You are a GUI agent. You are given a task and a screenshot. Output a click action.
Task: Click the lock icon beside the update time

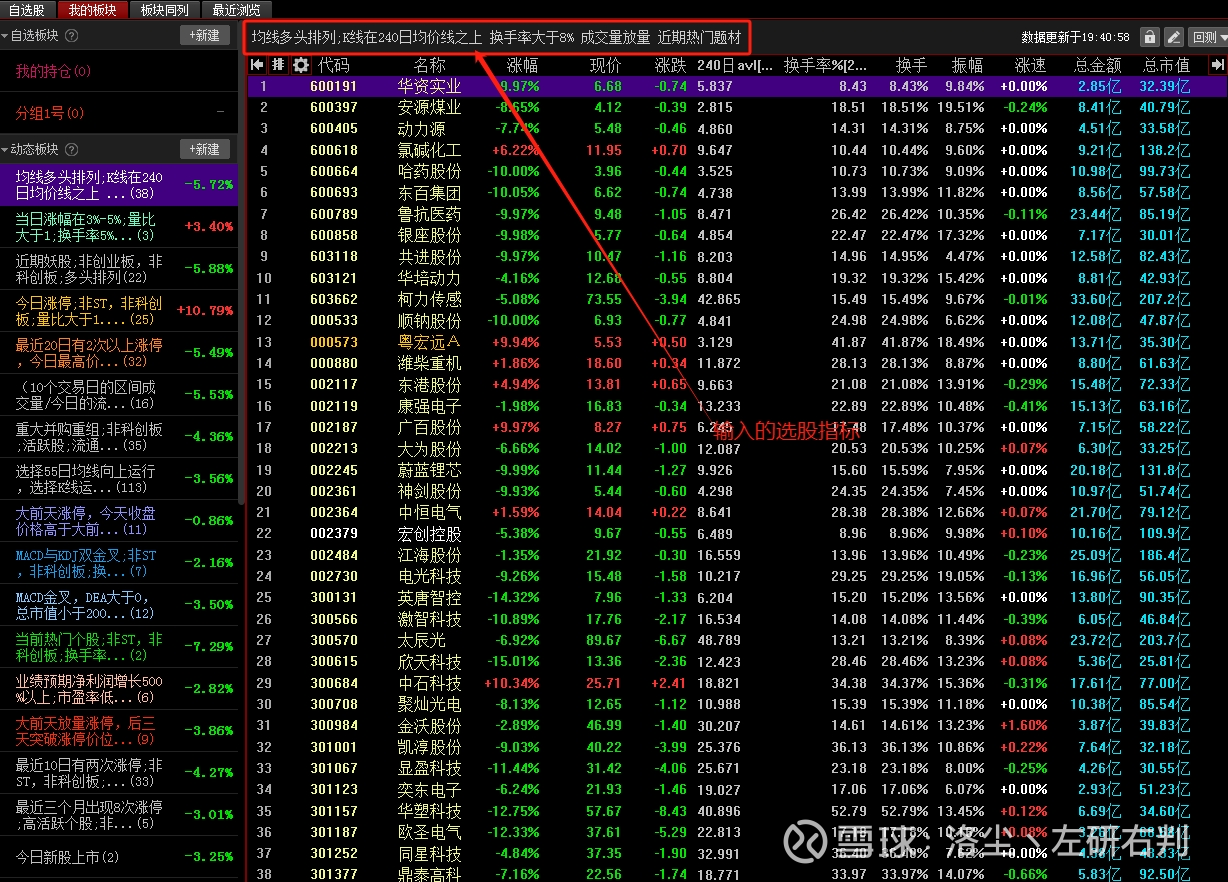(1150, 37)
